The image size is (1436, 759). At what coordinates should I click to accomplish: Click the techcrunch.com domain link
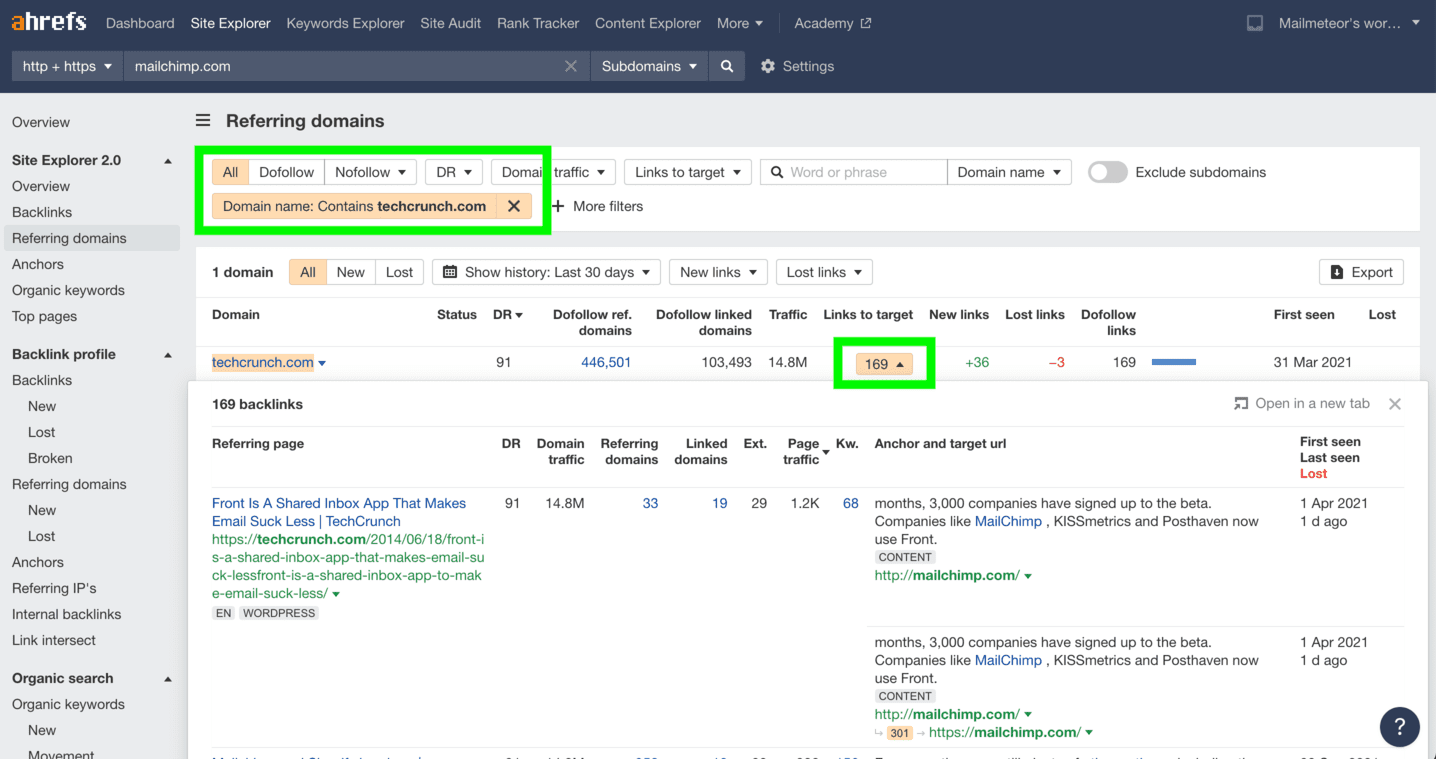pyautogui.click(x=263, y=362)
